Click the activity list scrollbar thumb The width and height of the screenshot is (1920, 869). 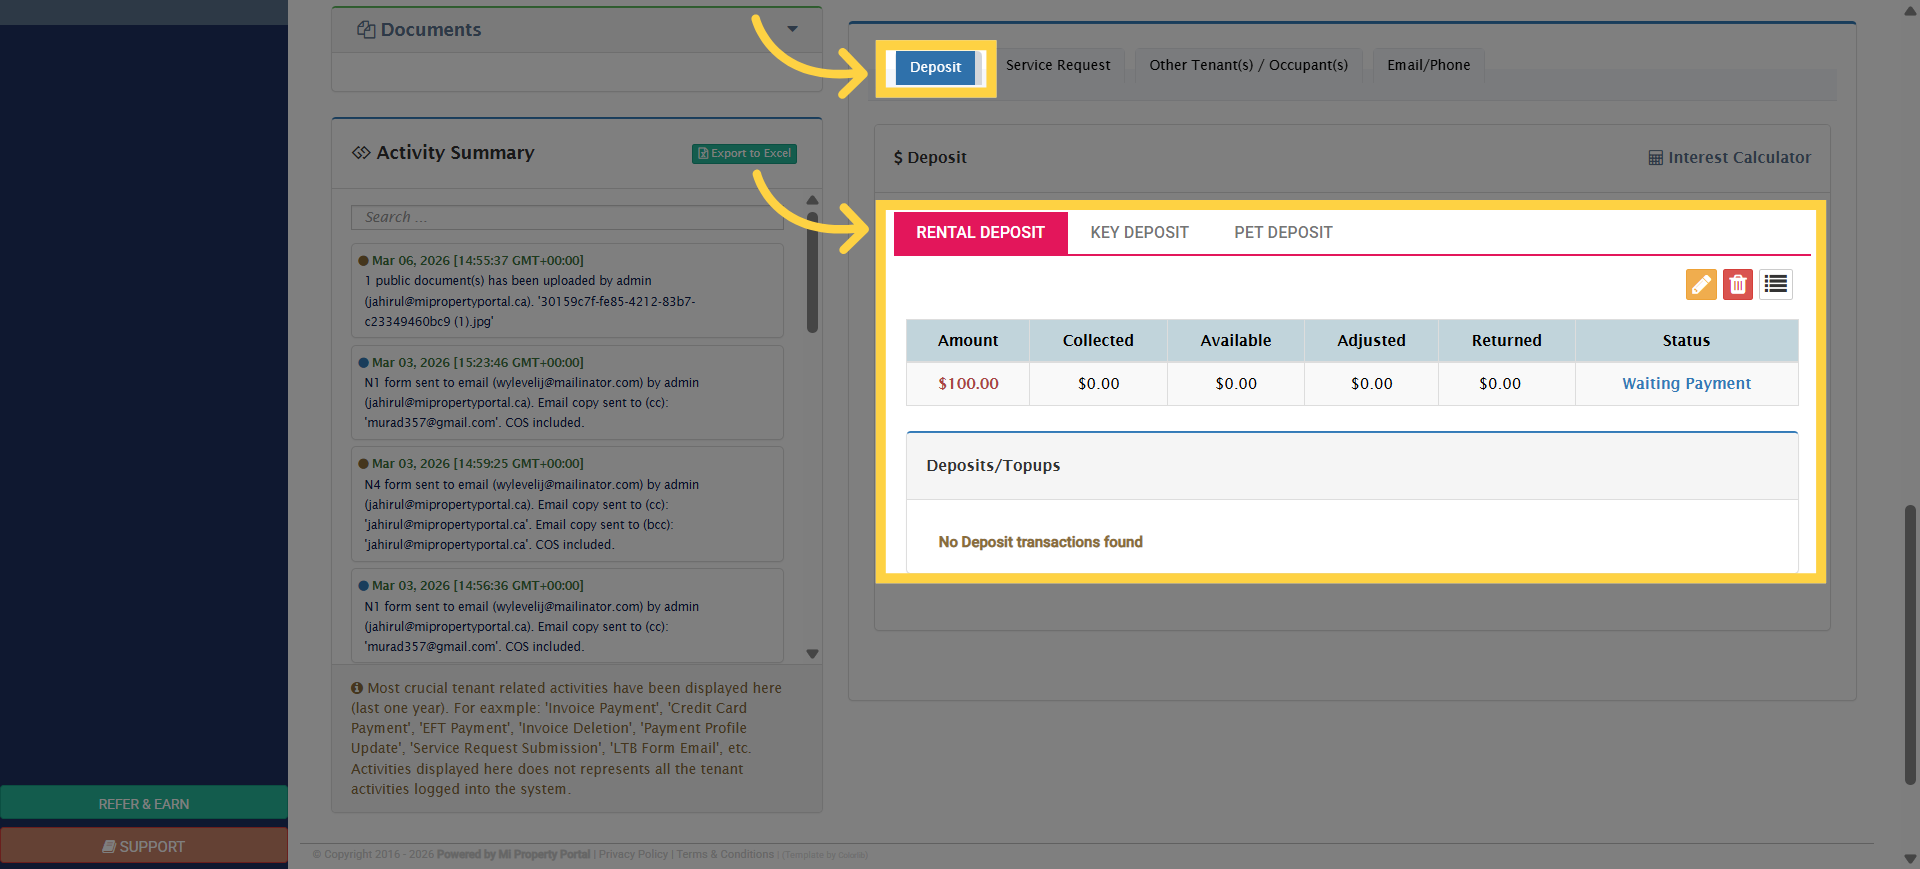pos(812,272)
